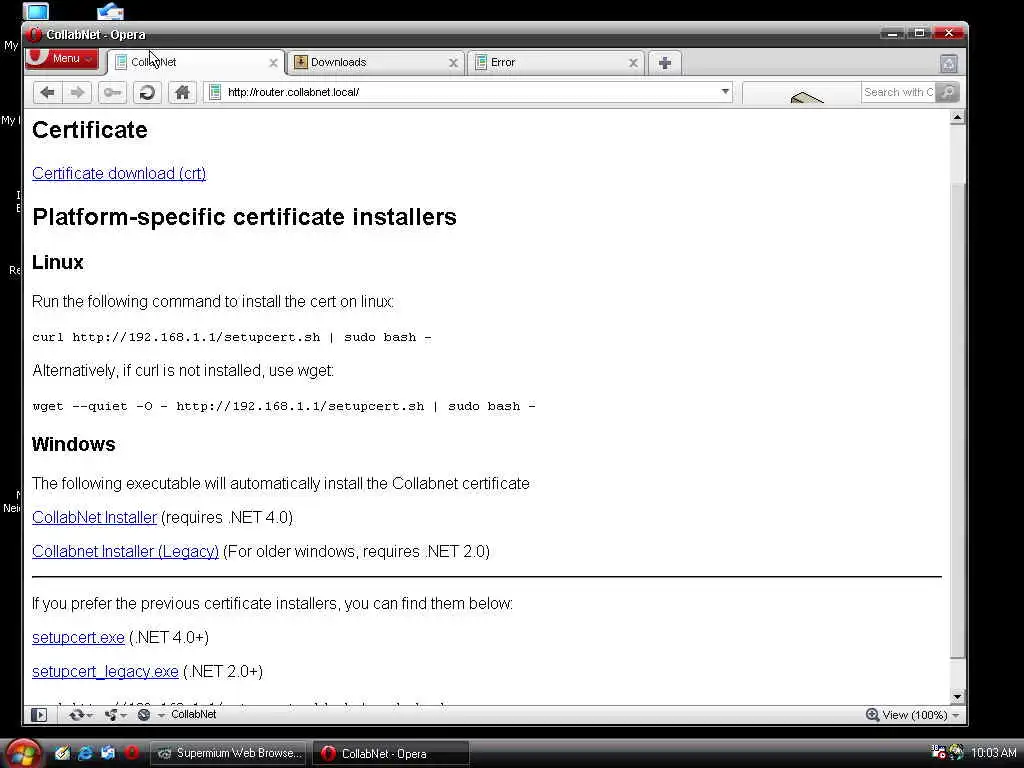This screenshot has width=1024, height=768.
Task: Switch to the CollabNet tab
Action: pos(196,63)
